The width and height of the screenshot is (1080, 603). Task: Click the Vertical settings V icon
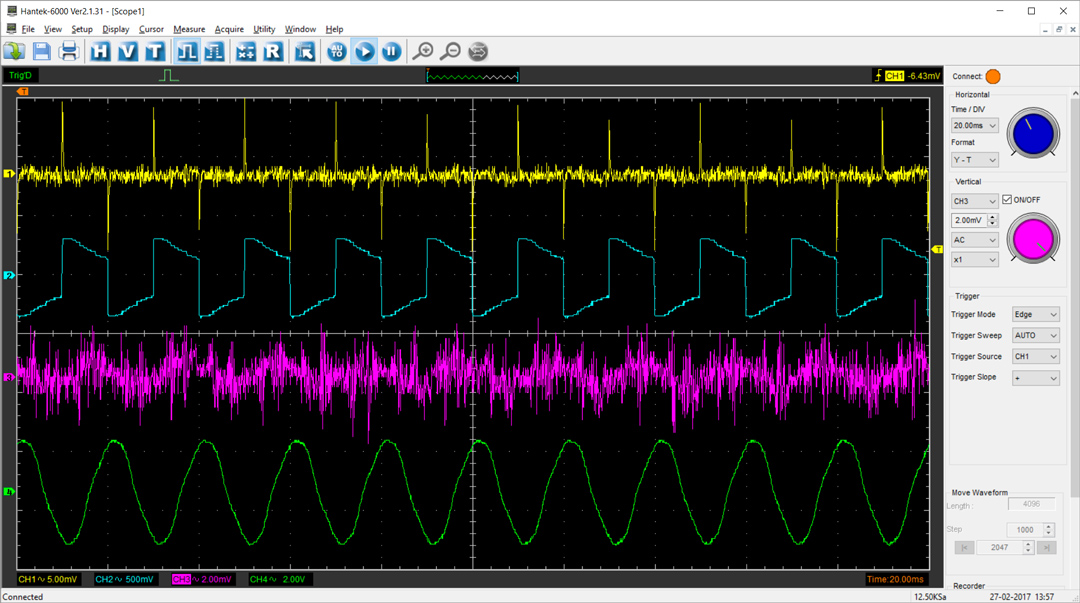click(127, 51)
